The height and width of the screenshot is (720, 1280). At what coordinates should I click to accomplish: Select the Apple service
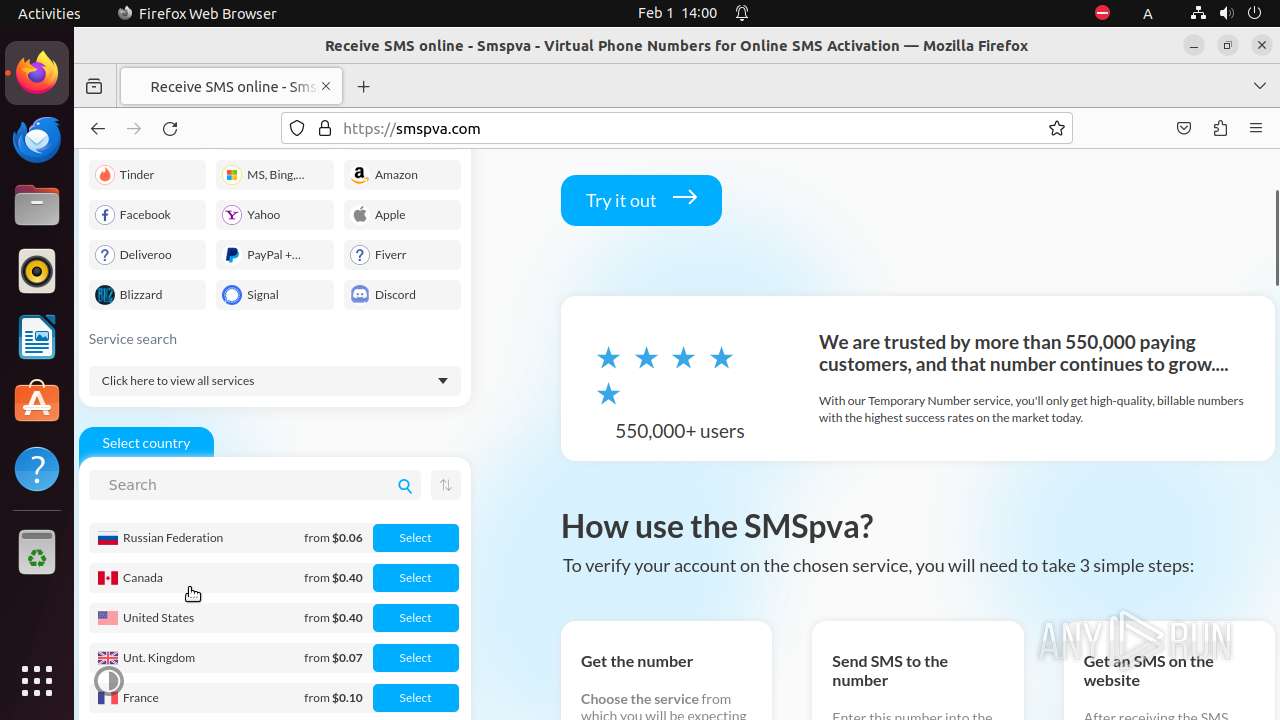point(403,215)
